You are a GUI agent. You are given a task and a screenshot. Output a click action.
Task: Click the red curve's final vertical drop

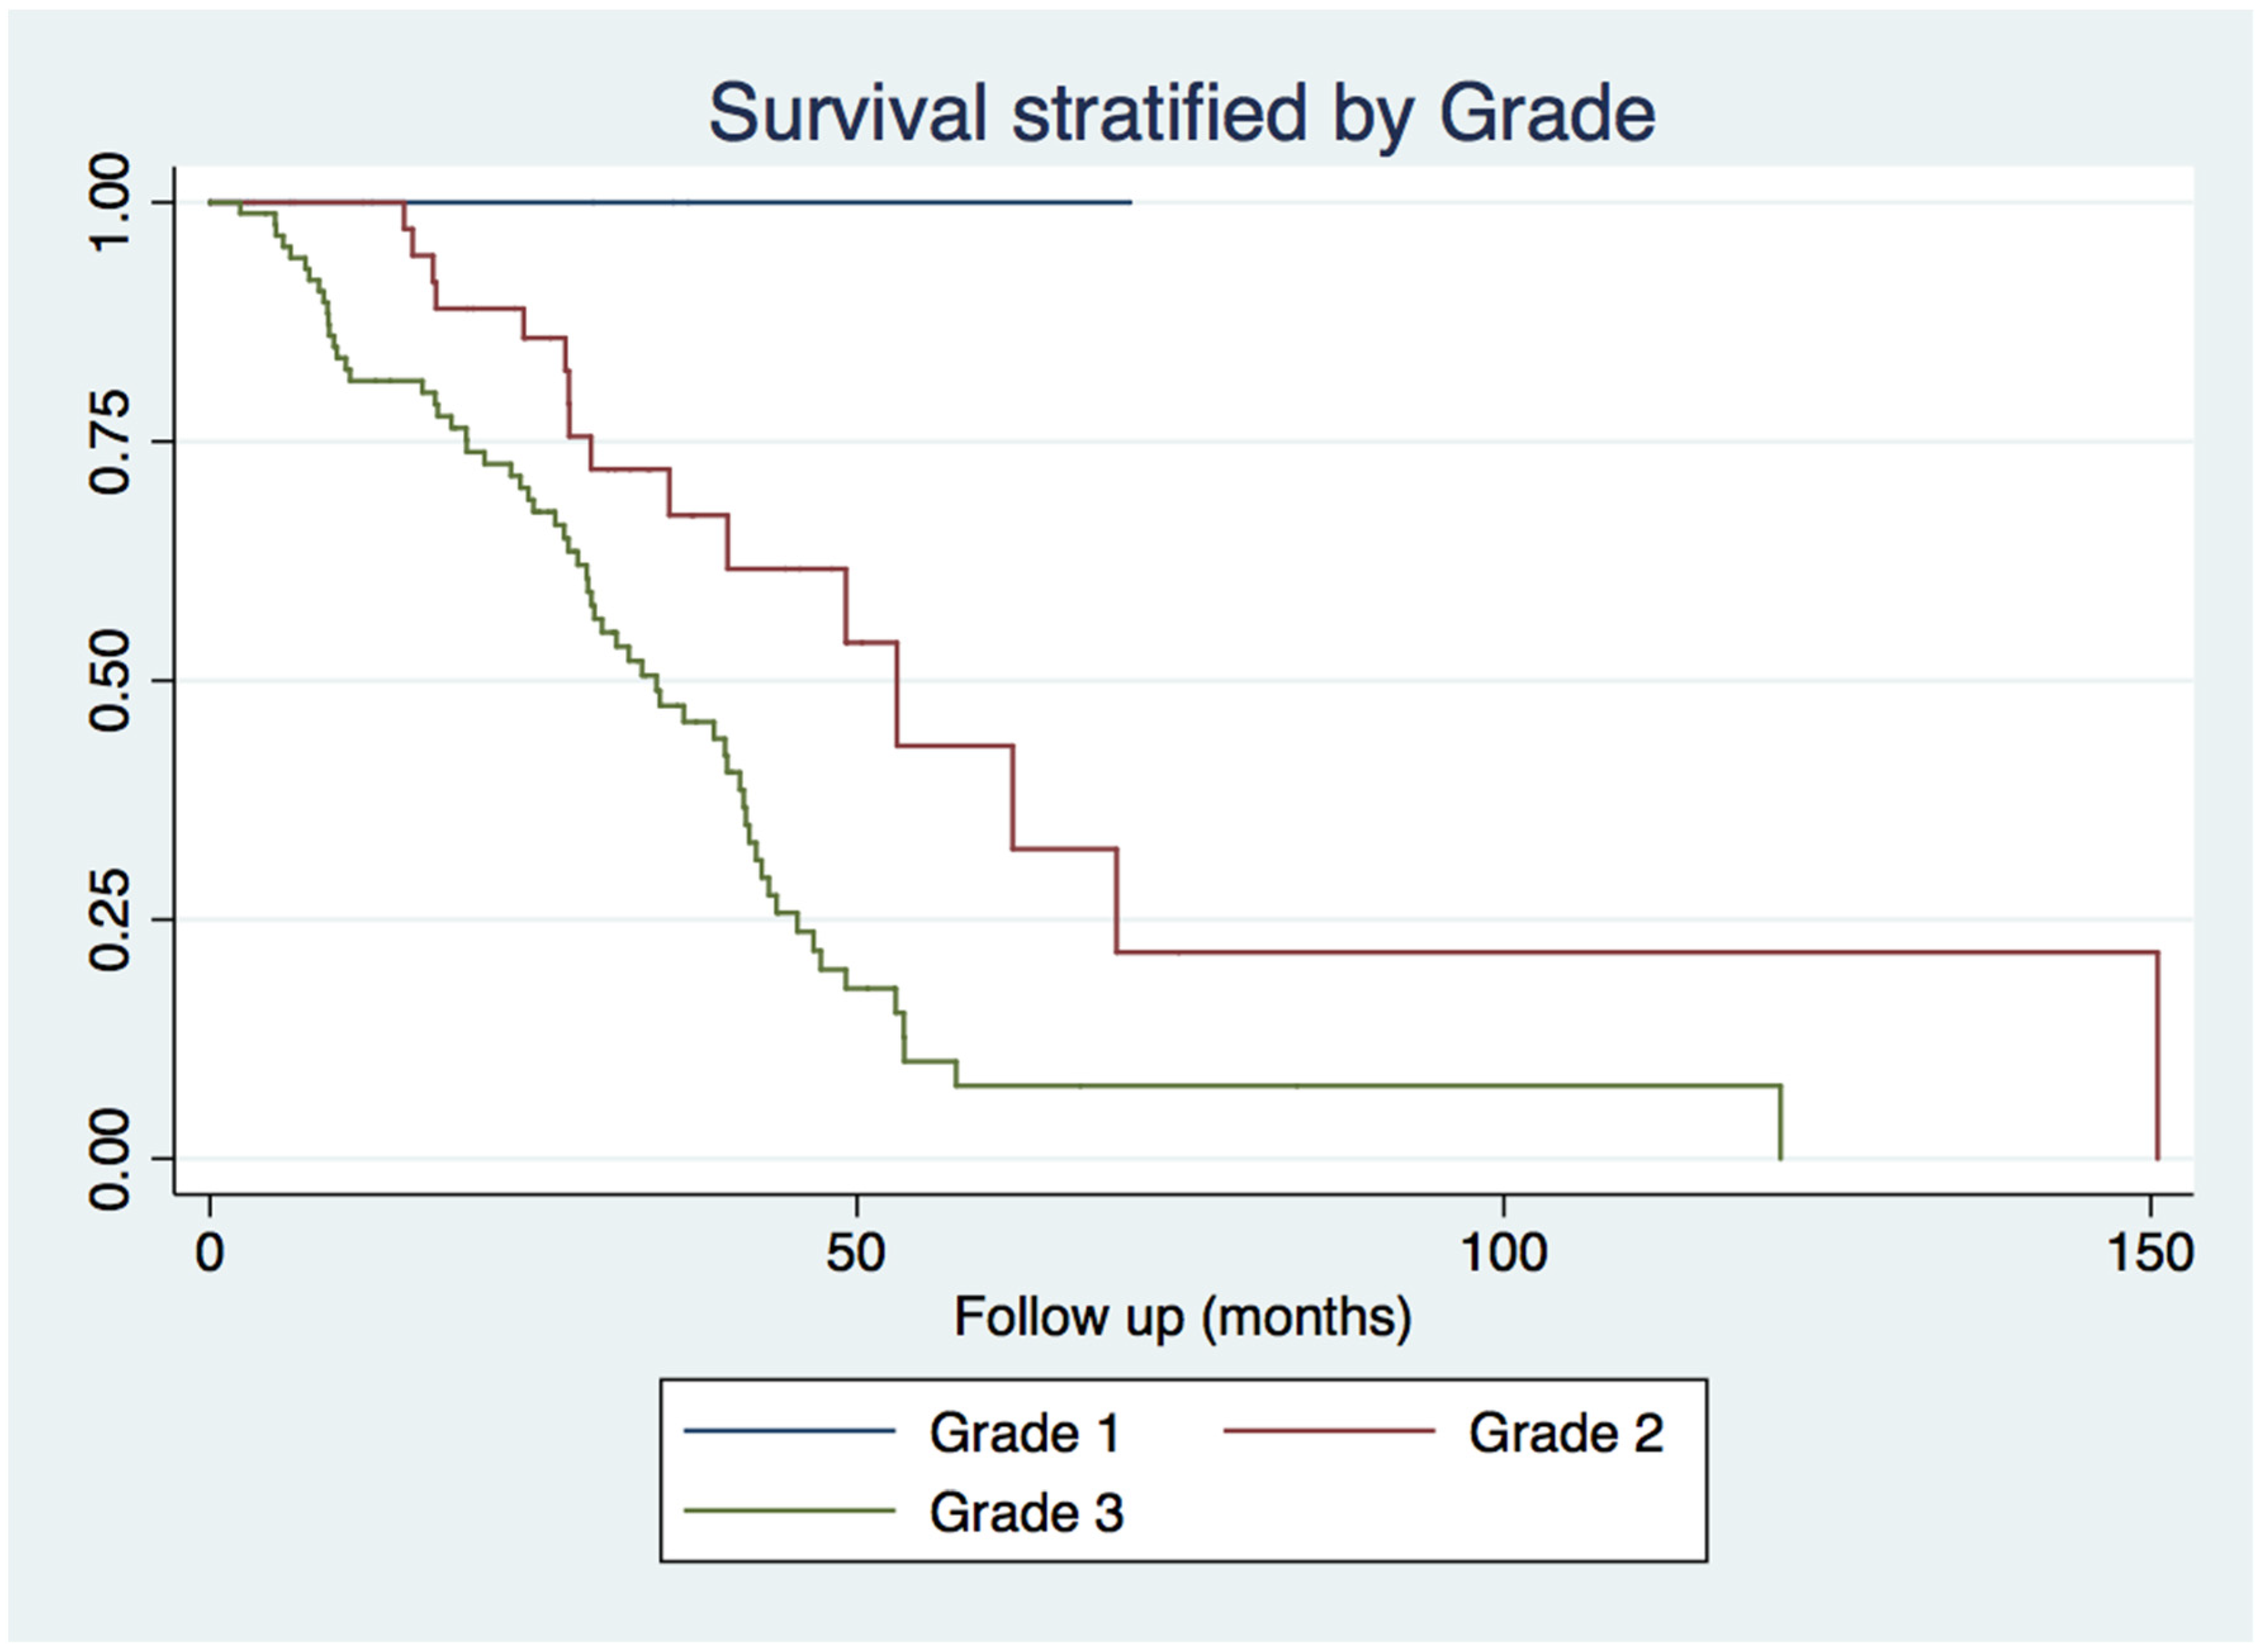[2157, 1055]
